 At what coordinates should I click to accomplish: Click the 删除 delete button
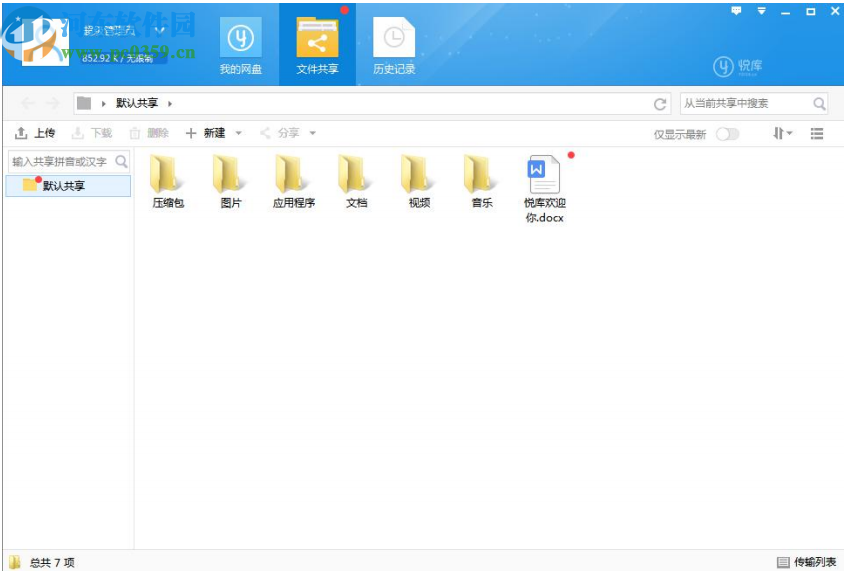tap(149, 133)
